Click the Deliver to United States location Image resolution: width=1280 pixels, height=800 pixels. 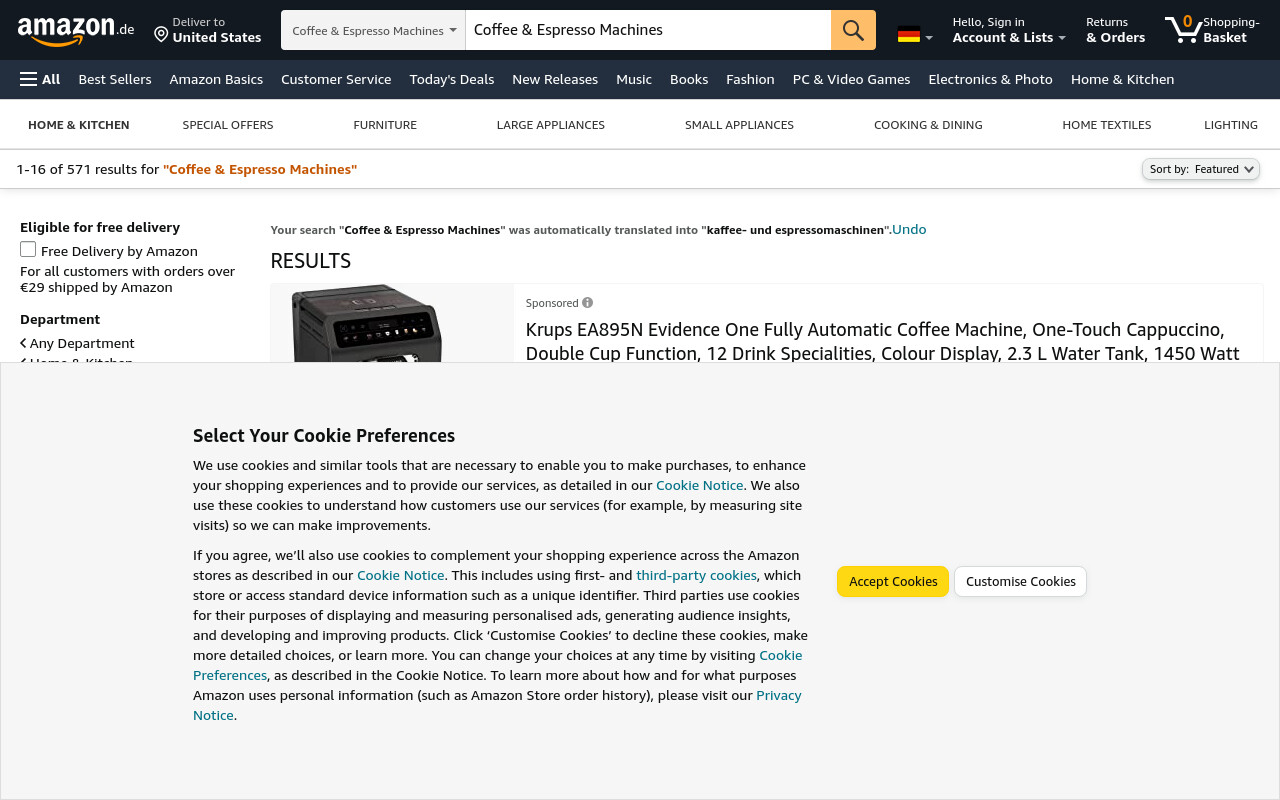207,30
